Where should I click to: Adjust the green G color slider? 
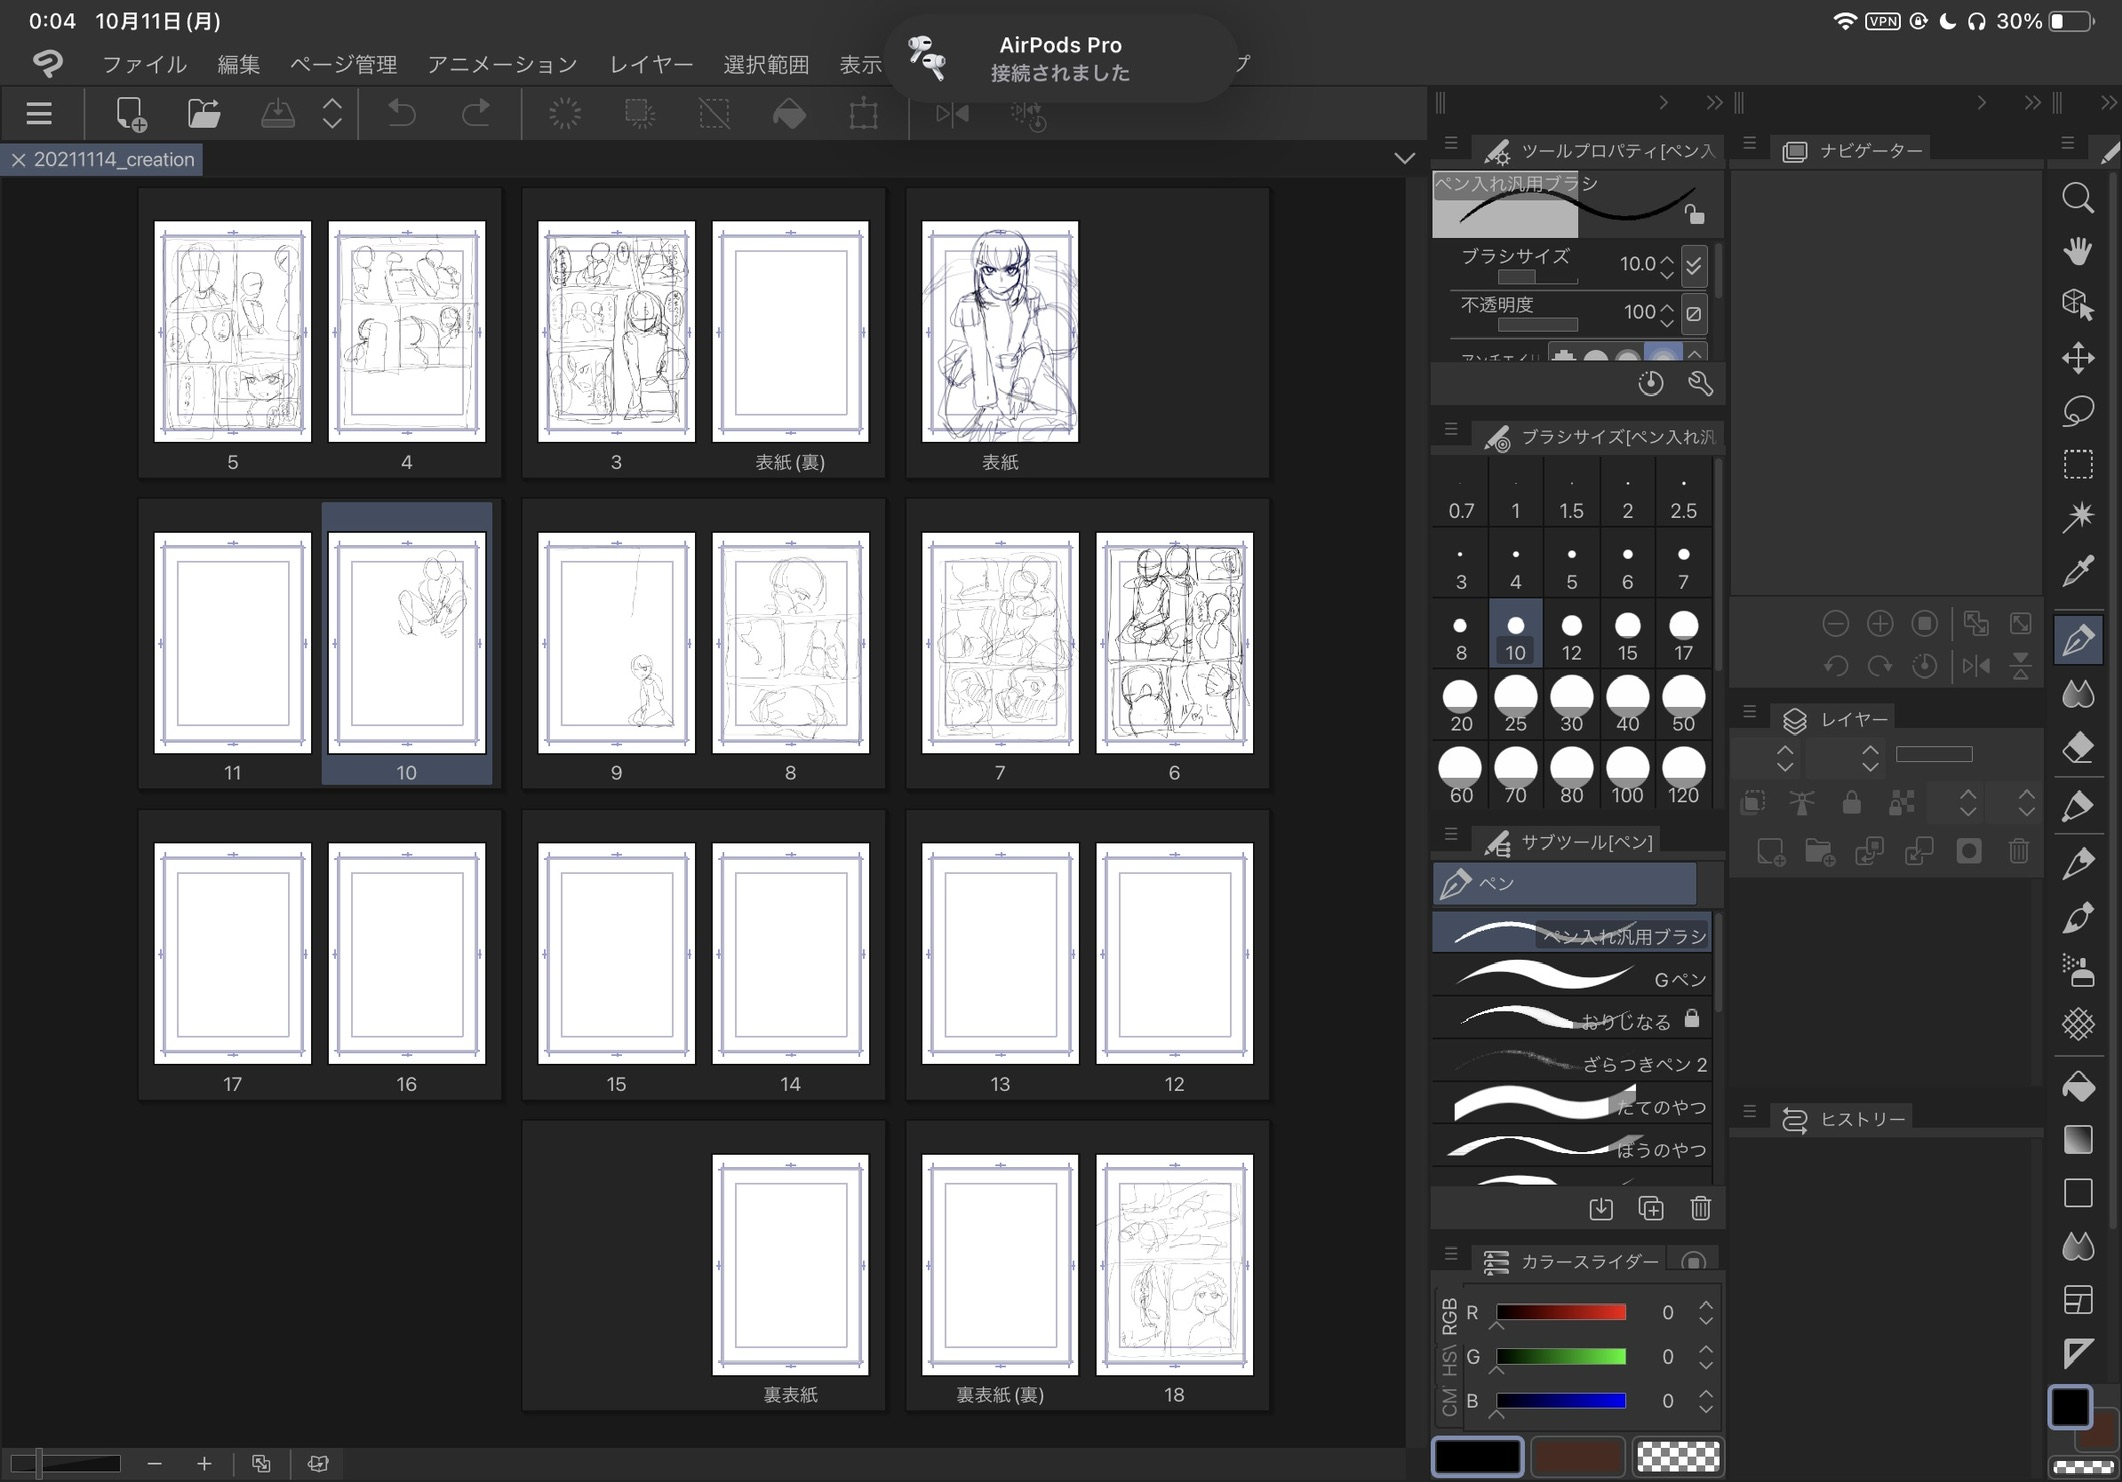pyautogui.click(x=1560, y=1357)
